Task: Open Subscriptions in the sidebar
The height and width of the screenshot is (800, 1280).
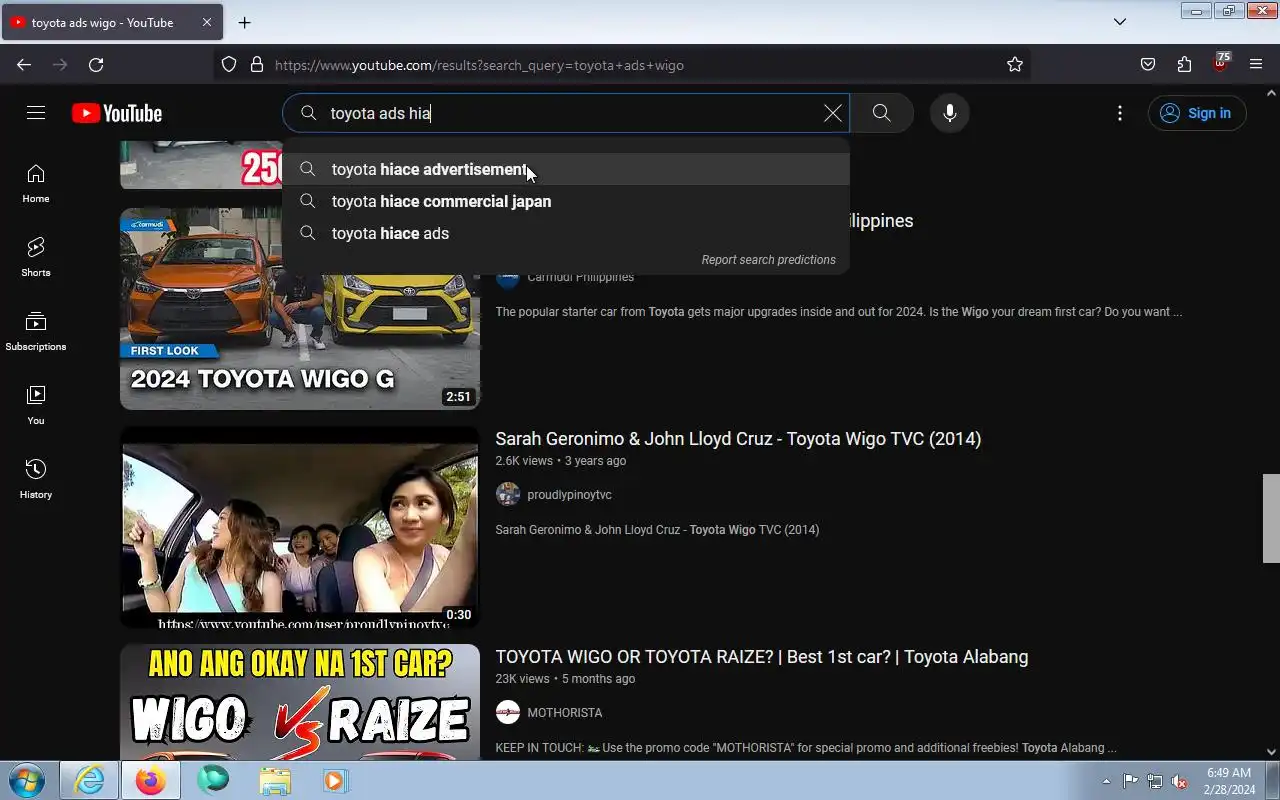Action: 36,332
